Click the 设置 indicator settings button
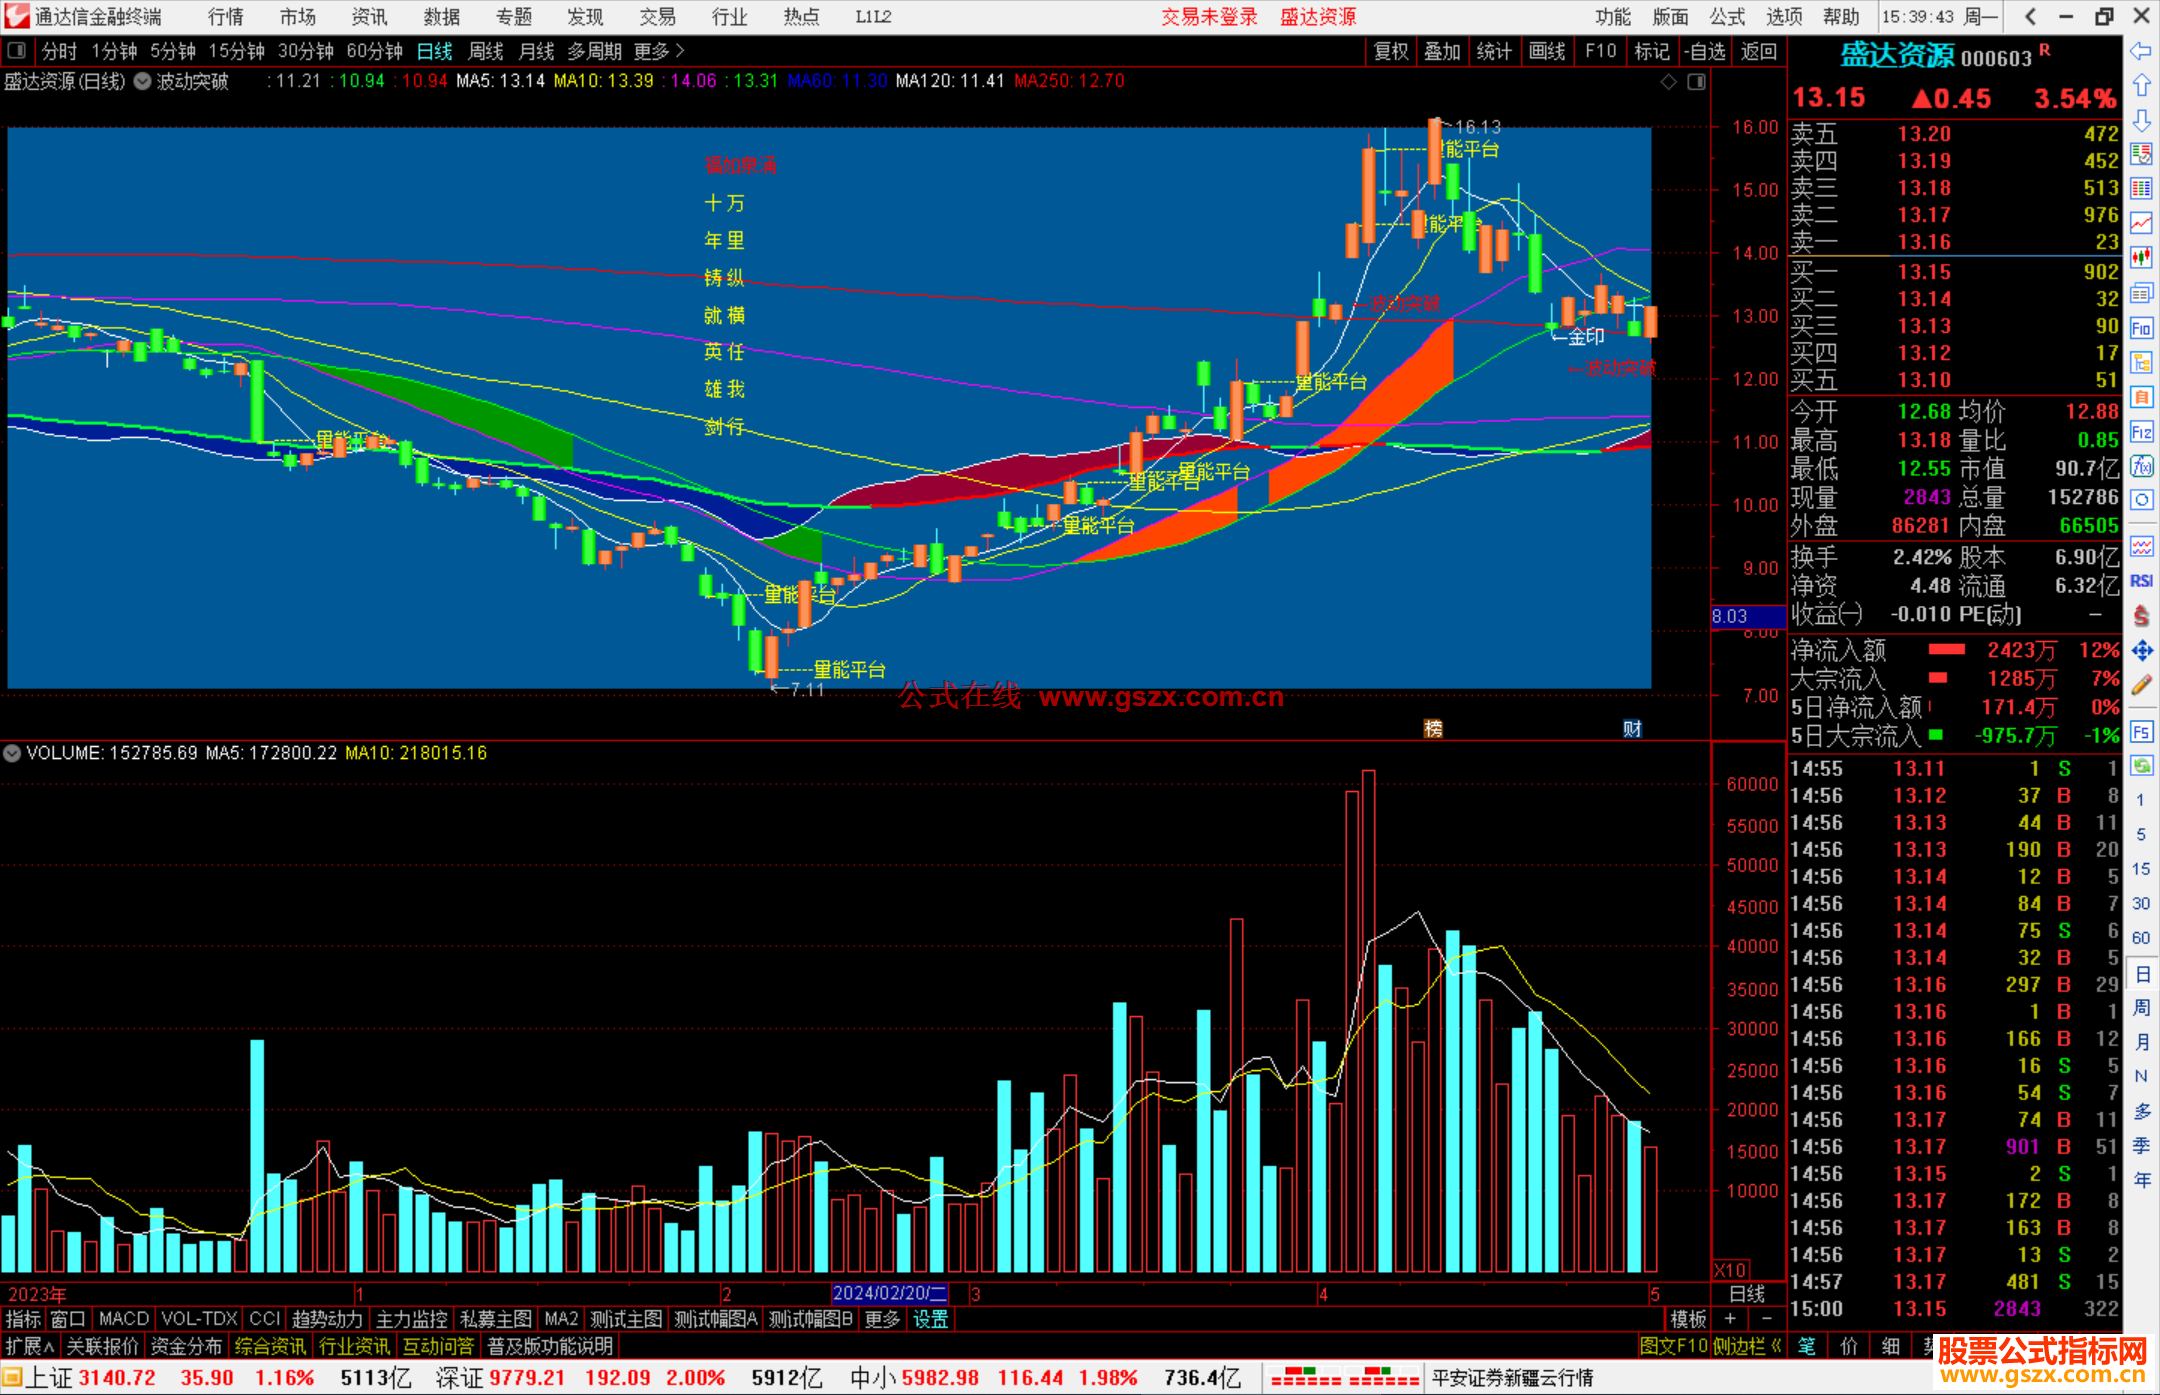This screenshot has width=2160, height=1395. [x=930, y=1319]
